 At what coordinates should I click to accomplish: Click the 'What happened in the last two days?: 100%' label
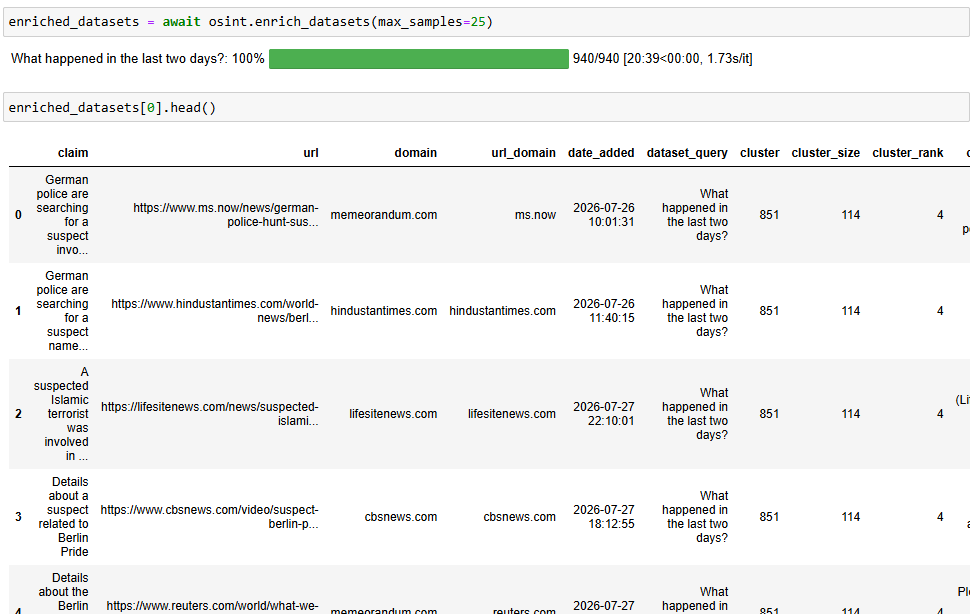click(138, 58)
